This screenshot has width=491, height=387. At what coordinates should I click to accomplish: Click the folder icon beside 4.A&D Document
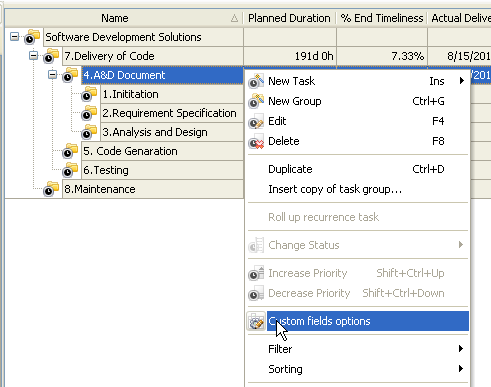(x=70, y=75)
